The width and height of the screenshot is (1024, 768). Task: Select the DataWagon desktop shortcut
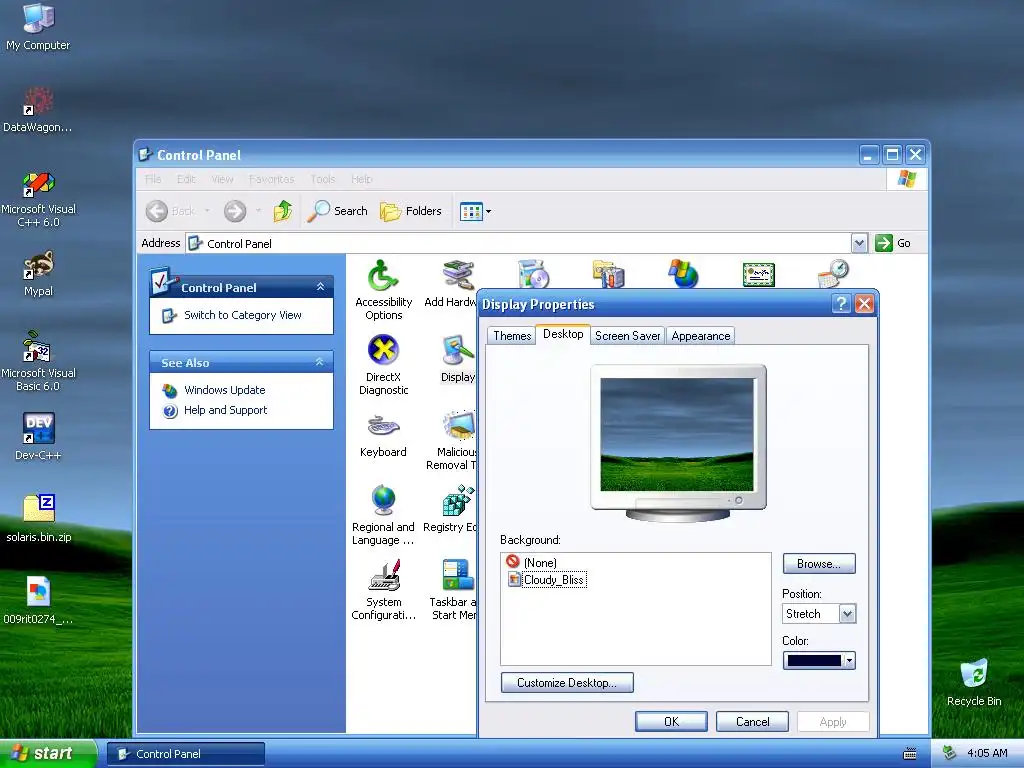38,110
